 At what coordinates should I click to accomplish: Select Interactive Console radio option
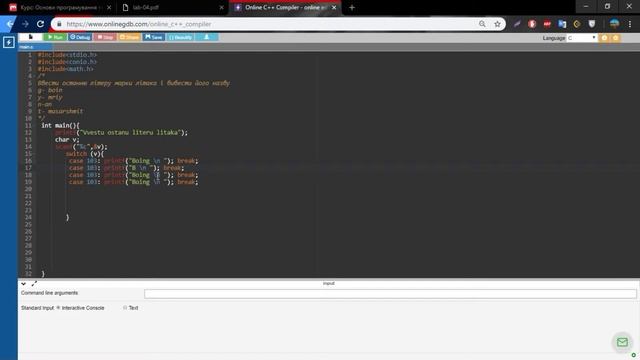click(58, 308)
